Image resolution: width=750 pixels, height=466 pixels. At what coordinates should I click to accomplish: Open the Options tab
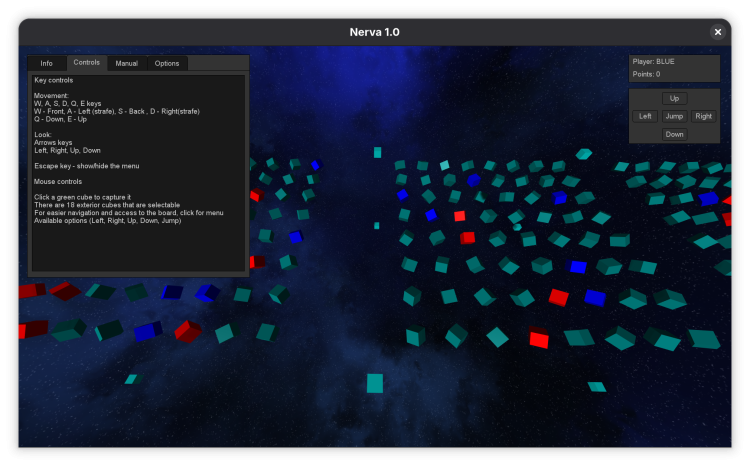coord(167,63)
